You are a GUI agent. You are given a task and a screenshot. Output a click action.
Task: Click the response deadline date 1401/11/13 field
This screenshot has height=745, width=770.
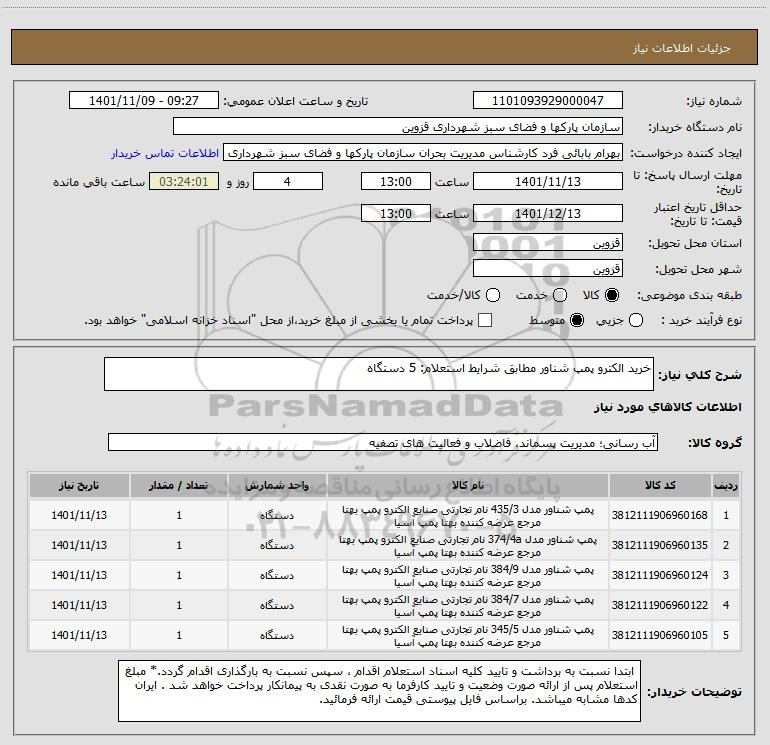coord(548,181)
